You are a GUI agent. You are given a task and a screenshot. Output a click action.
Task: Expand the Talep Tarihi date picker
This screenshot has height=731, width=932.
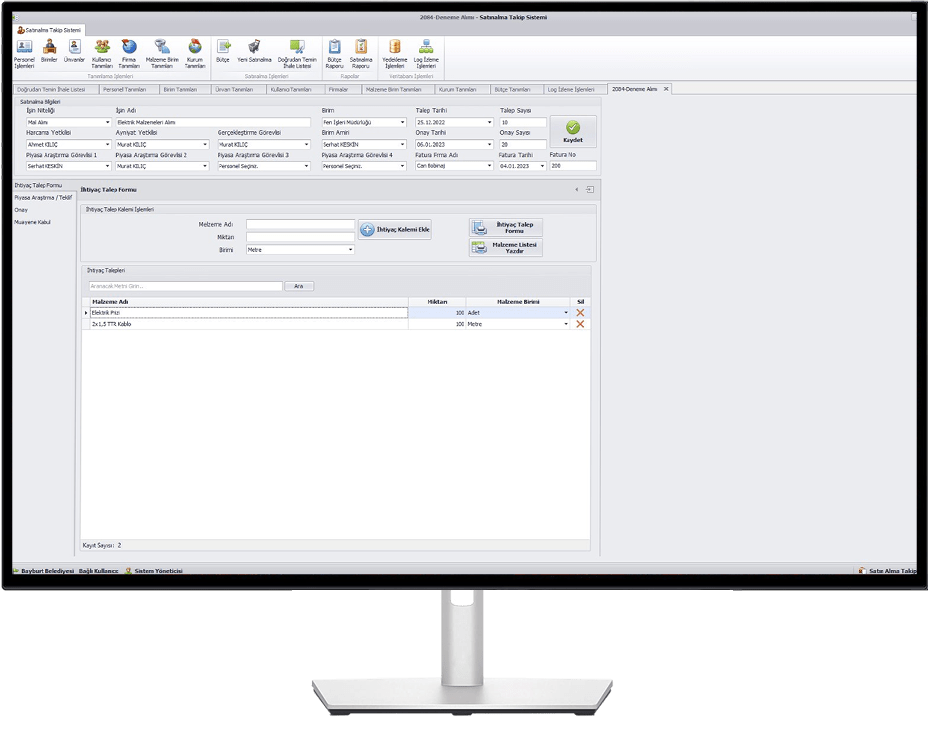[x=489, y=123]
